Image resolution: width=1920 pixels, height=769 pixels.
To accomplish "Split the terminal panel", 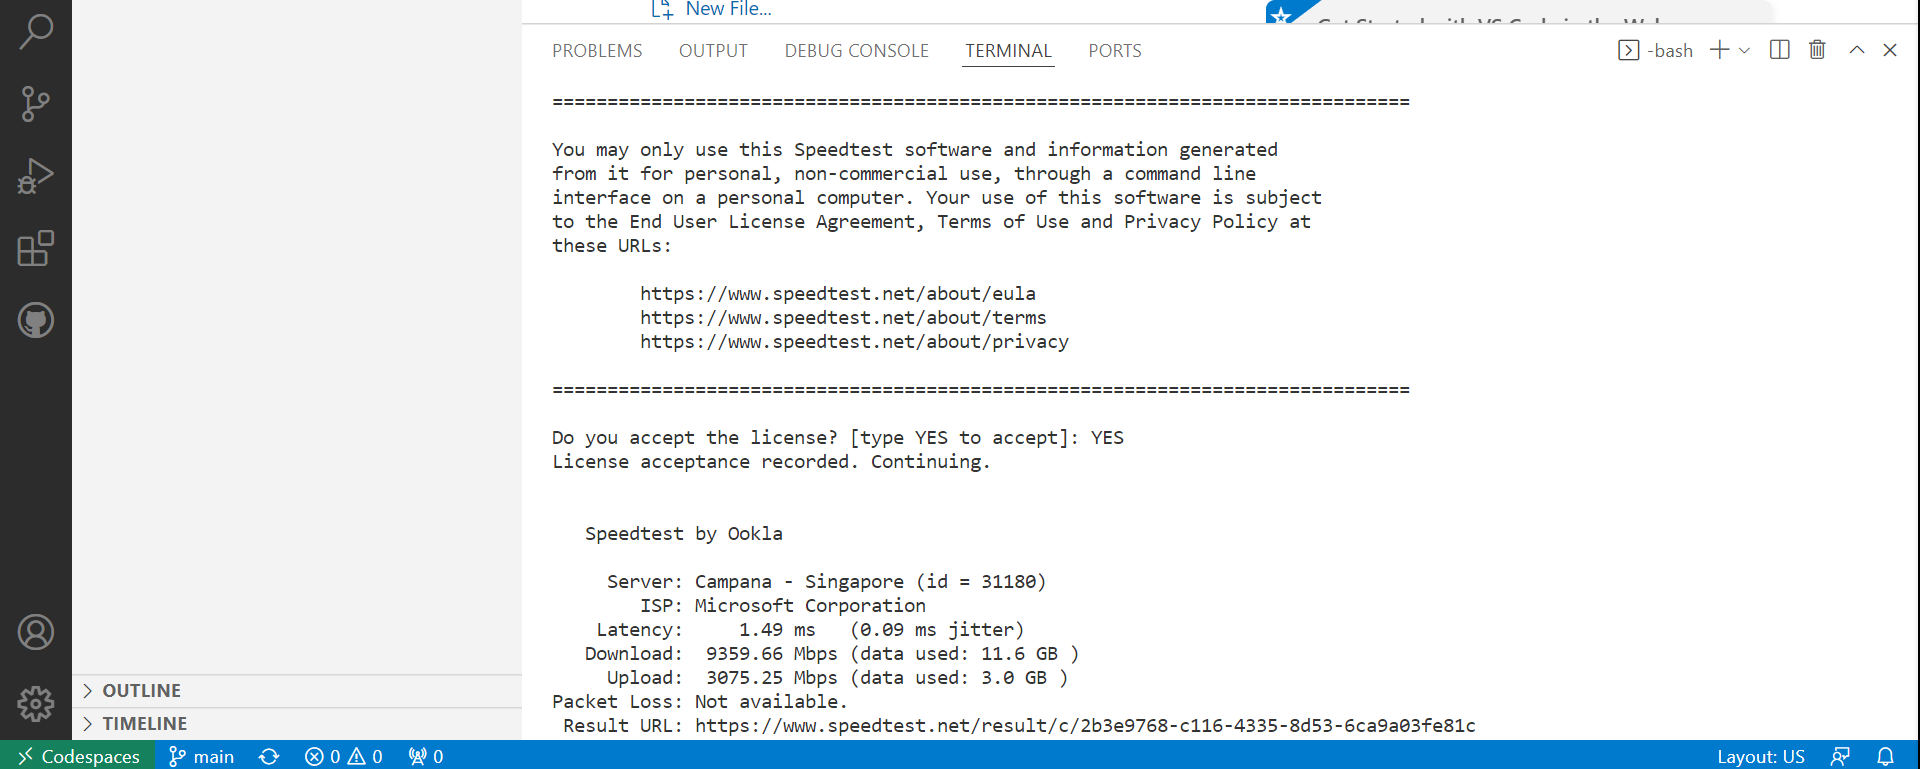I will (1780, 50).
